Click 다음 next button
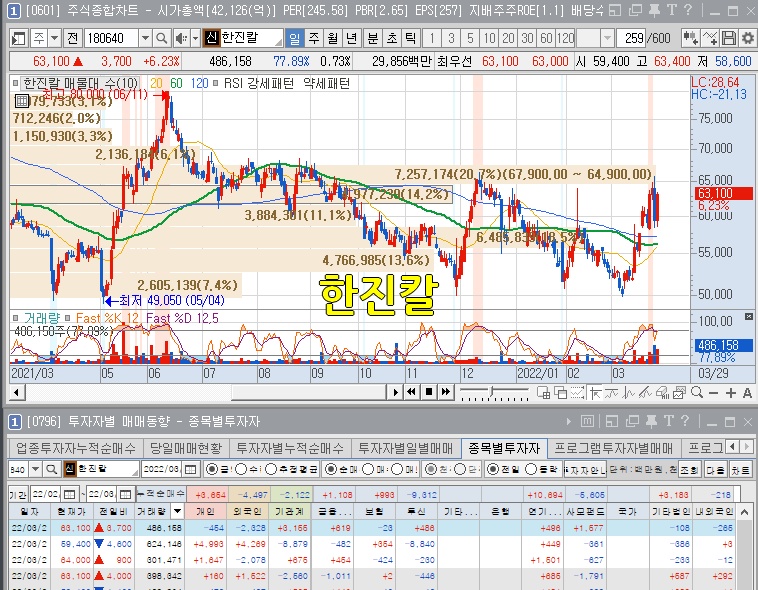 715,469
